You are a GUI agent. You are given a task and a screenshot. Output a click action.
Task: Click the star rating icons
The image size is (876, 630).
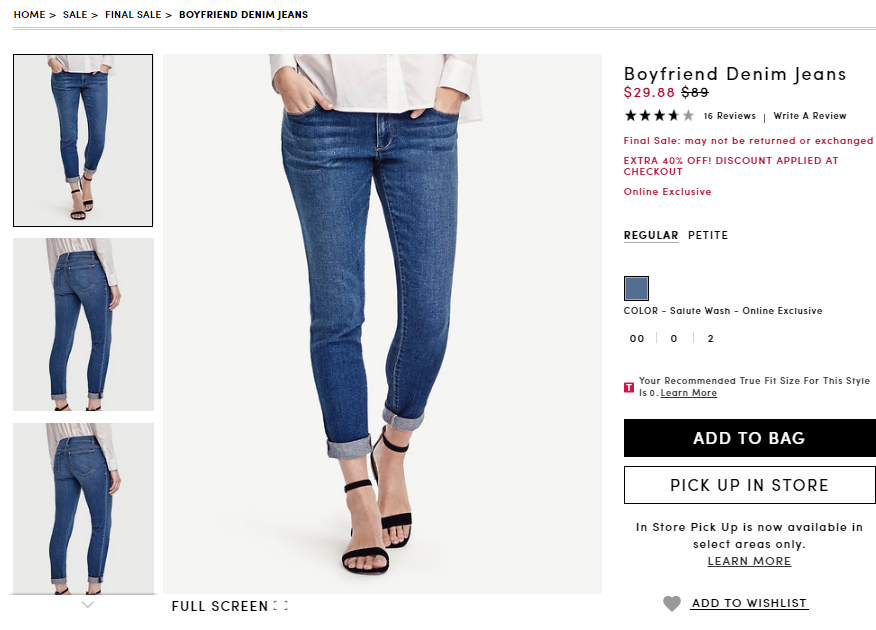(659, 116)
